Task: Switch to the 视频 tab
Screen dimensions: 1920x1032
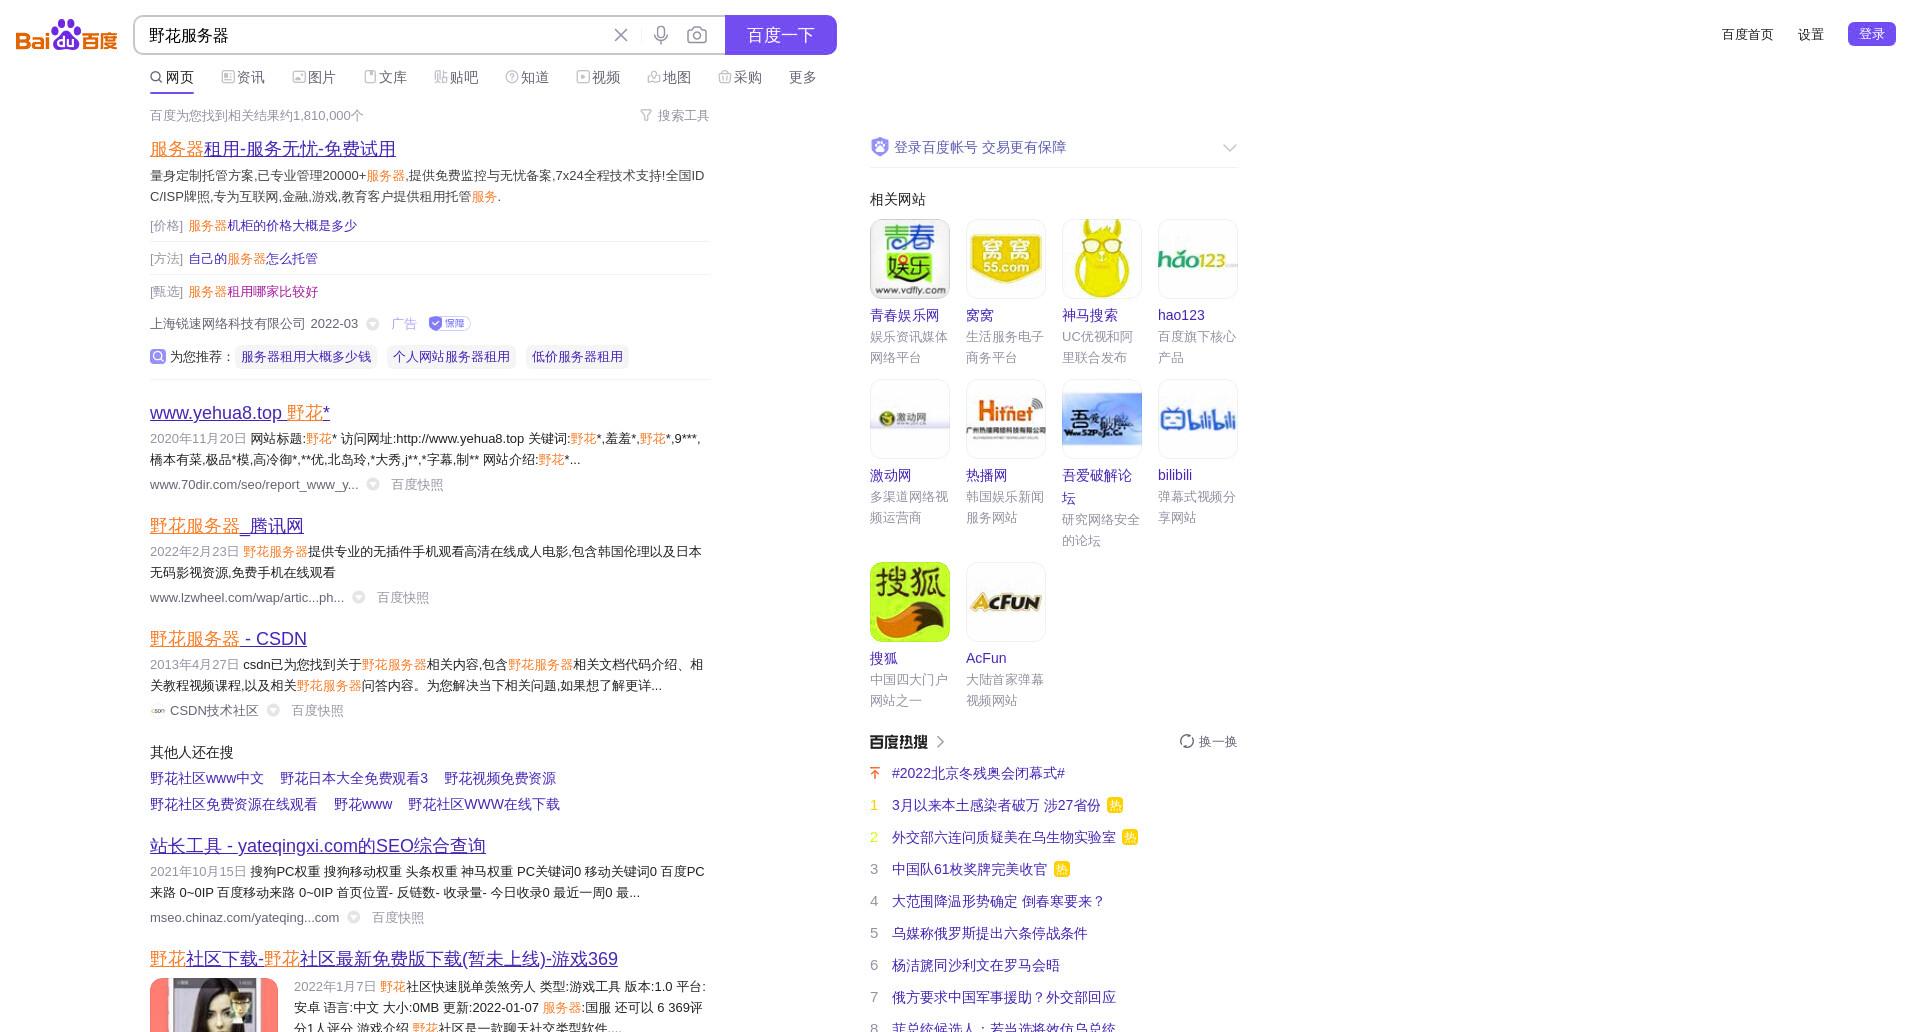Action: [x=598, y=77]
